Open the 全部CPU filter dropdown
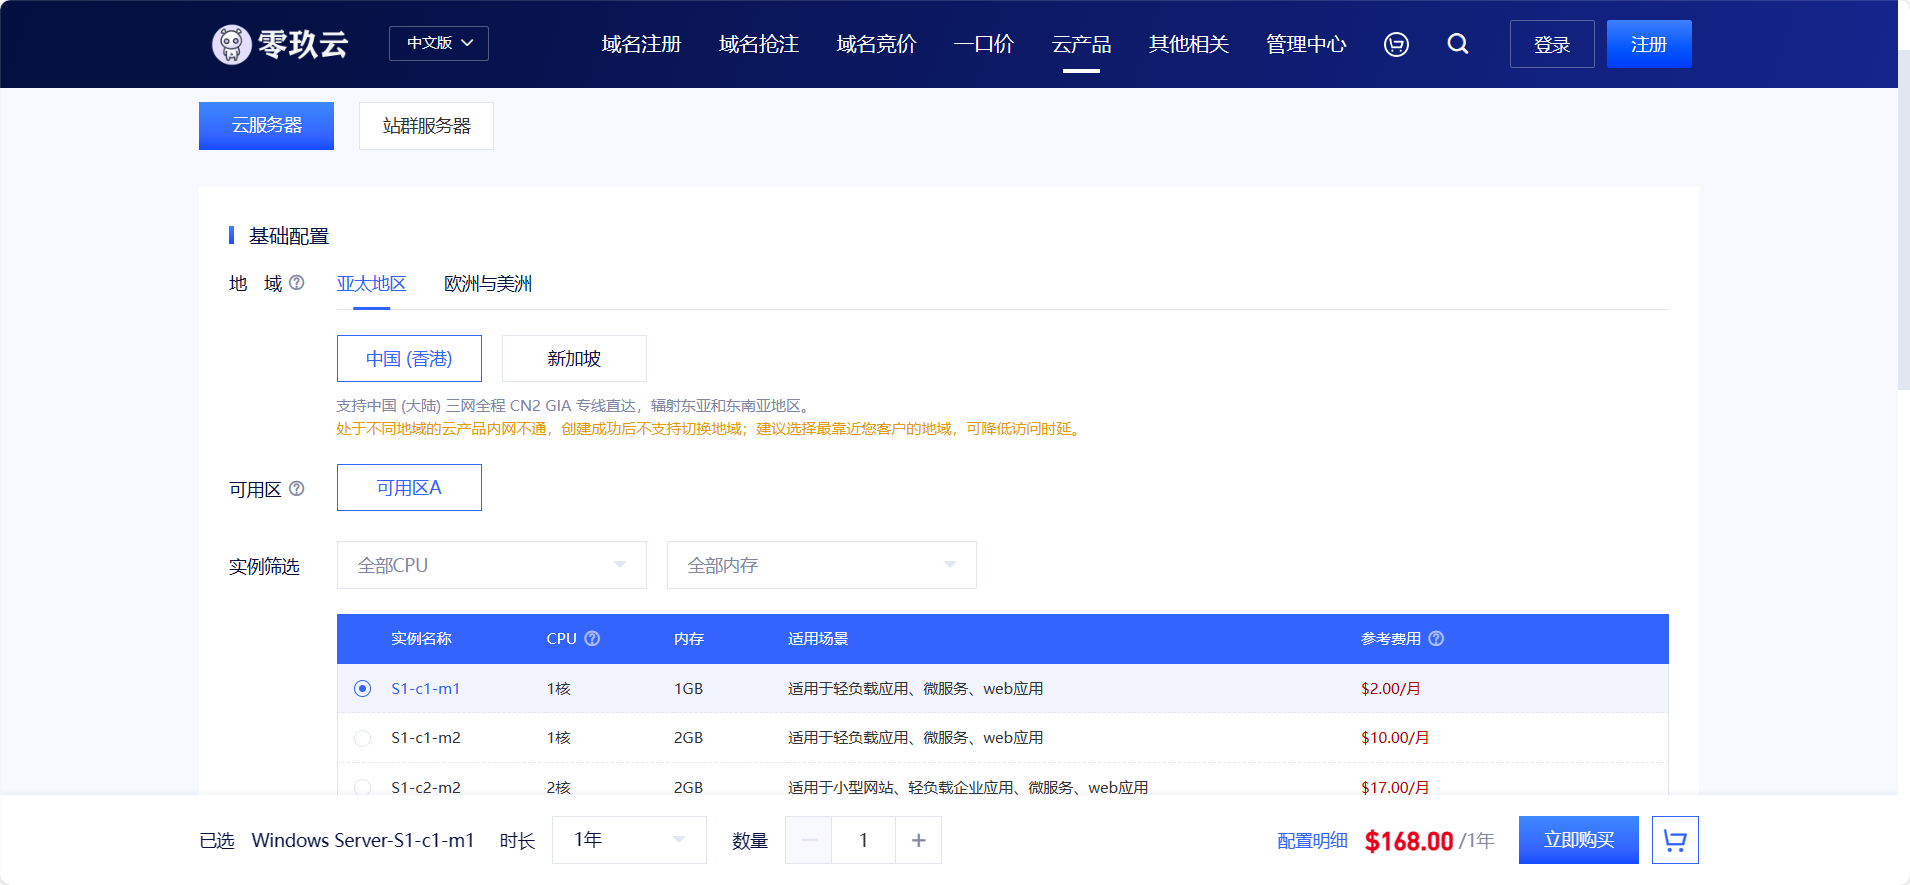 click(x=492, y=565)
